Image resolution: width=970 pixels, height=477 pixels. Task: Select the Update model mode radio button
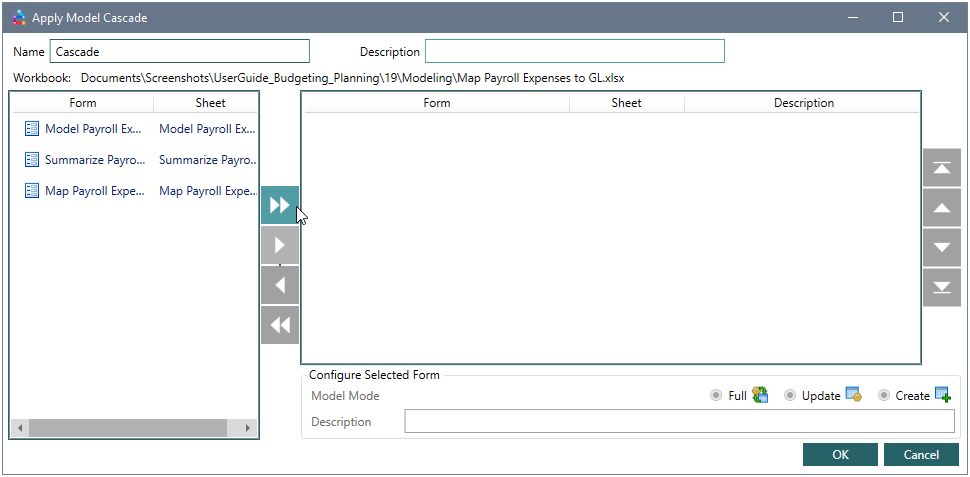pyautogui.click(x=790, y=396)
